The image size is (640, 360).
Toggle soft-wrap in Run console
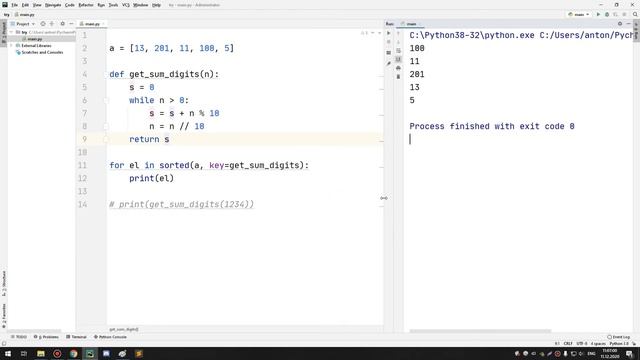coord(398,51)
